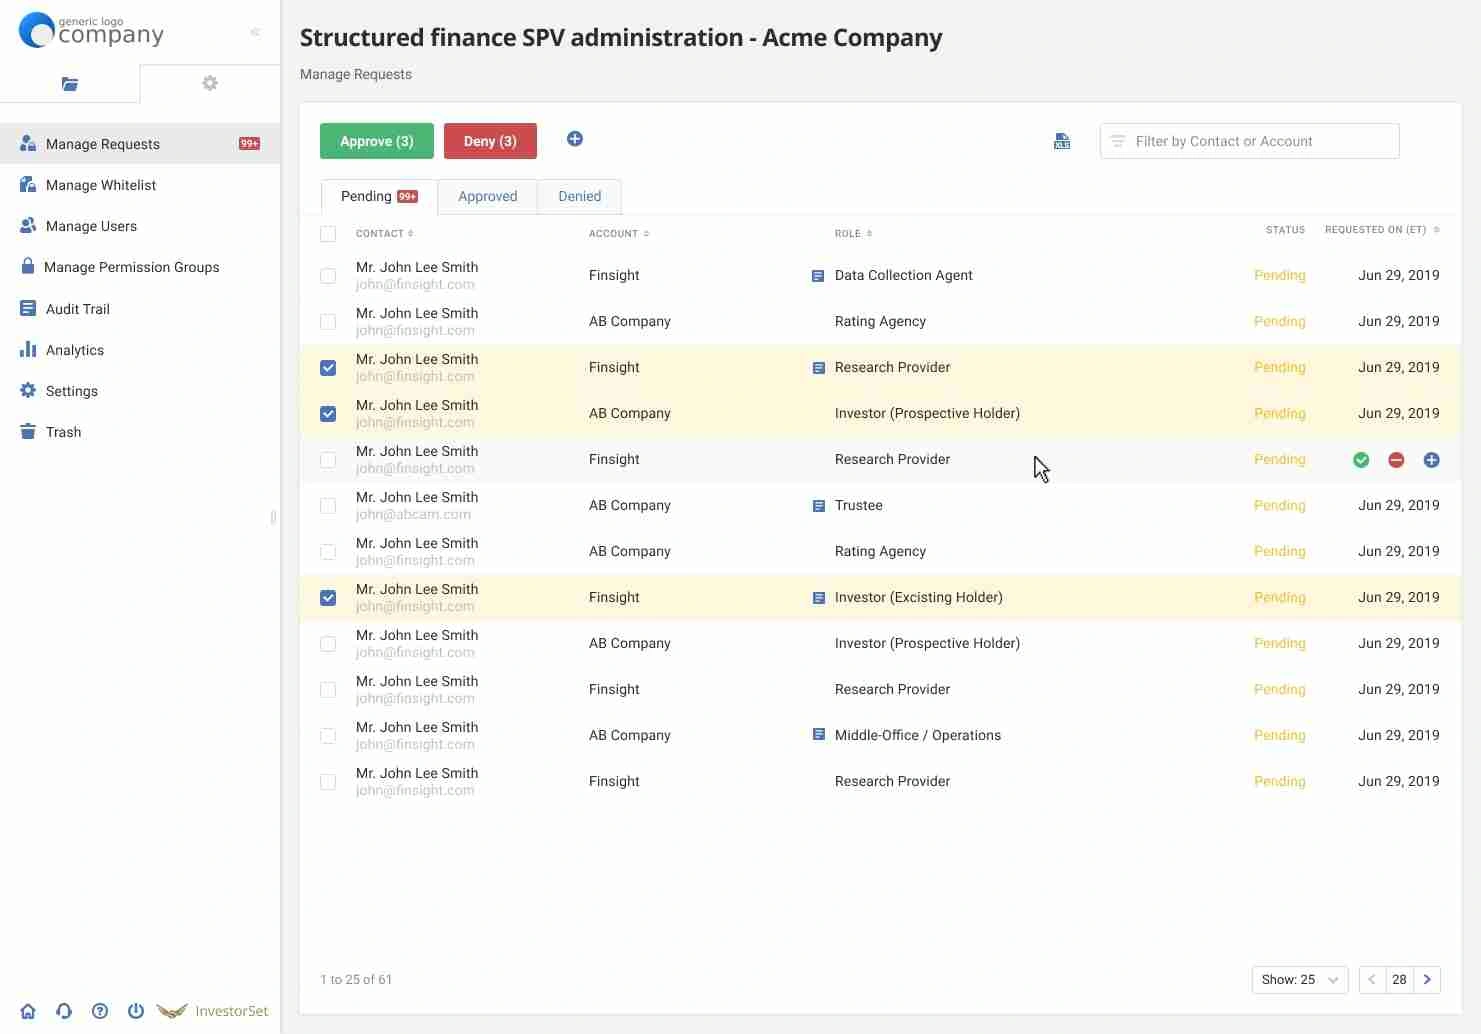Open the gear settings sidebar tab
Image resolution: width=1481 pixels, height=1034 pixels.
tap(210, 83)
